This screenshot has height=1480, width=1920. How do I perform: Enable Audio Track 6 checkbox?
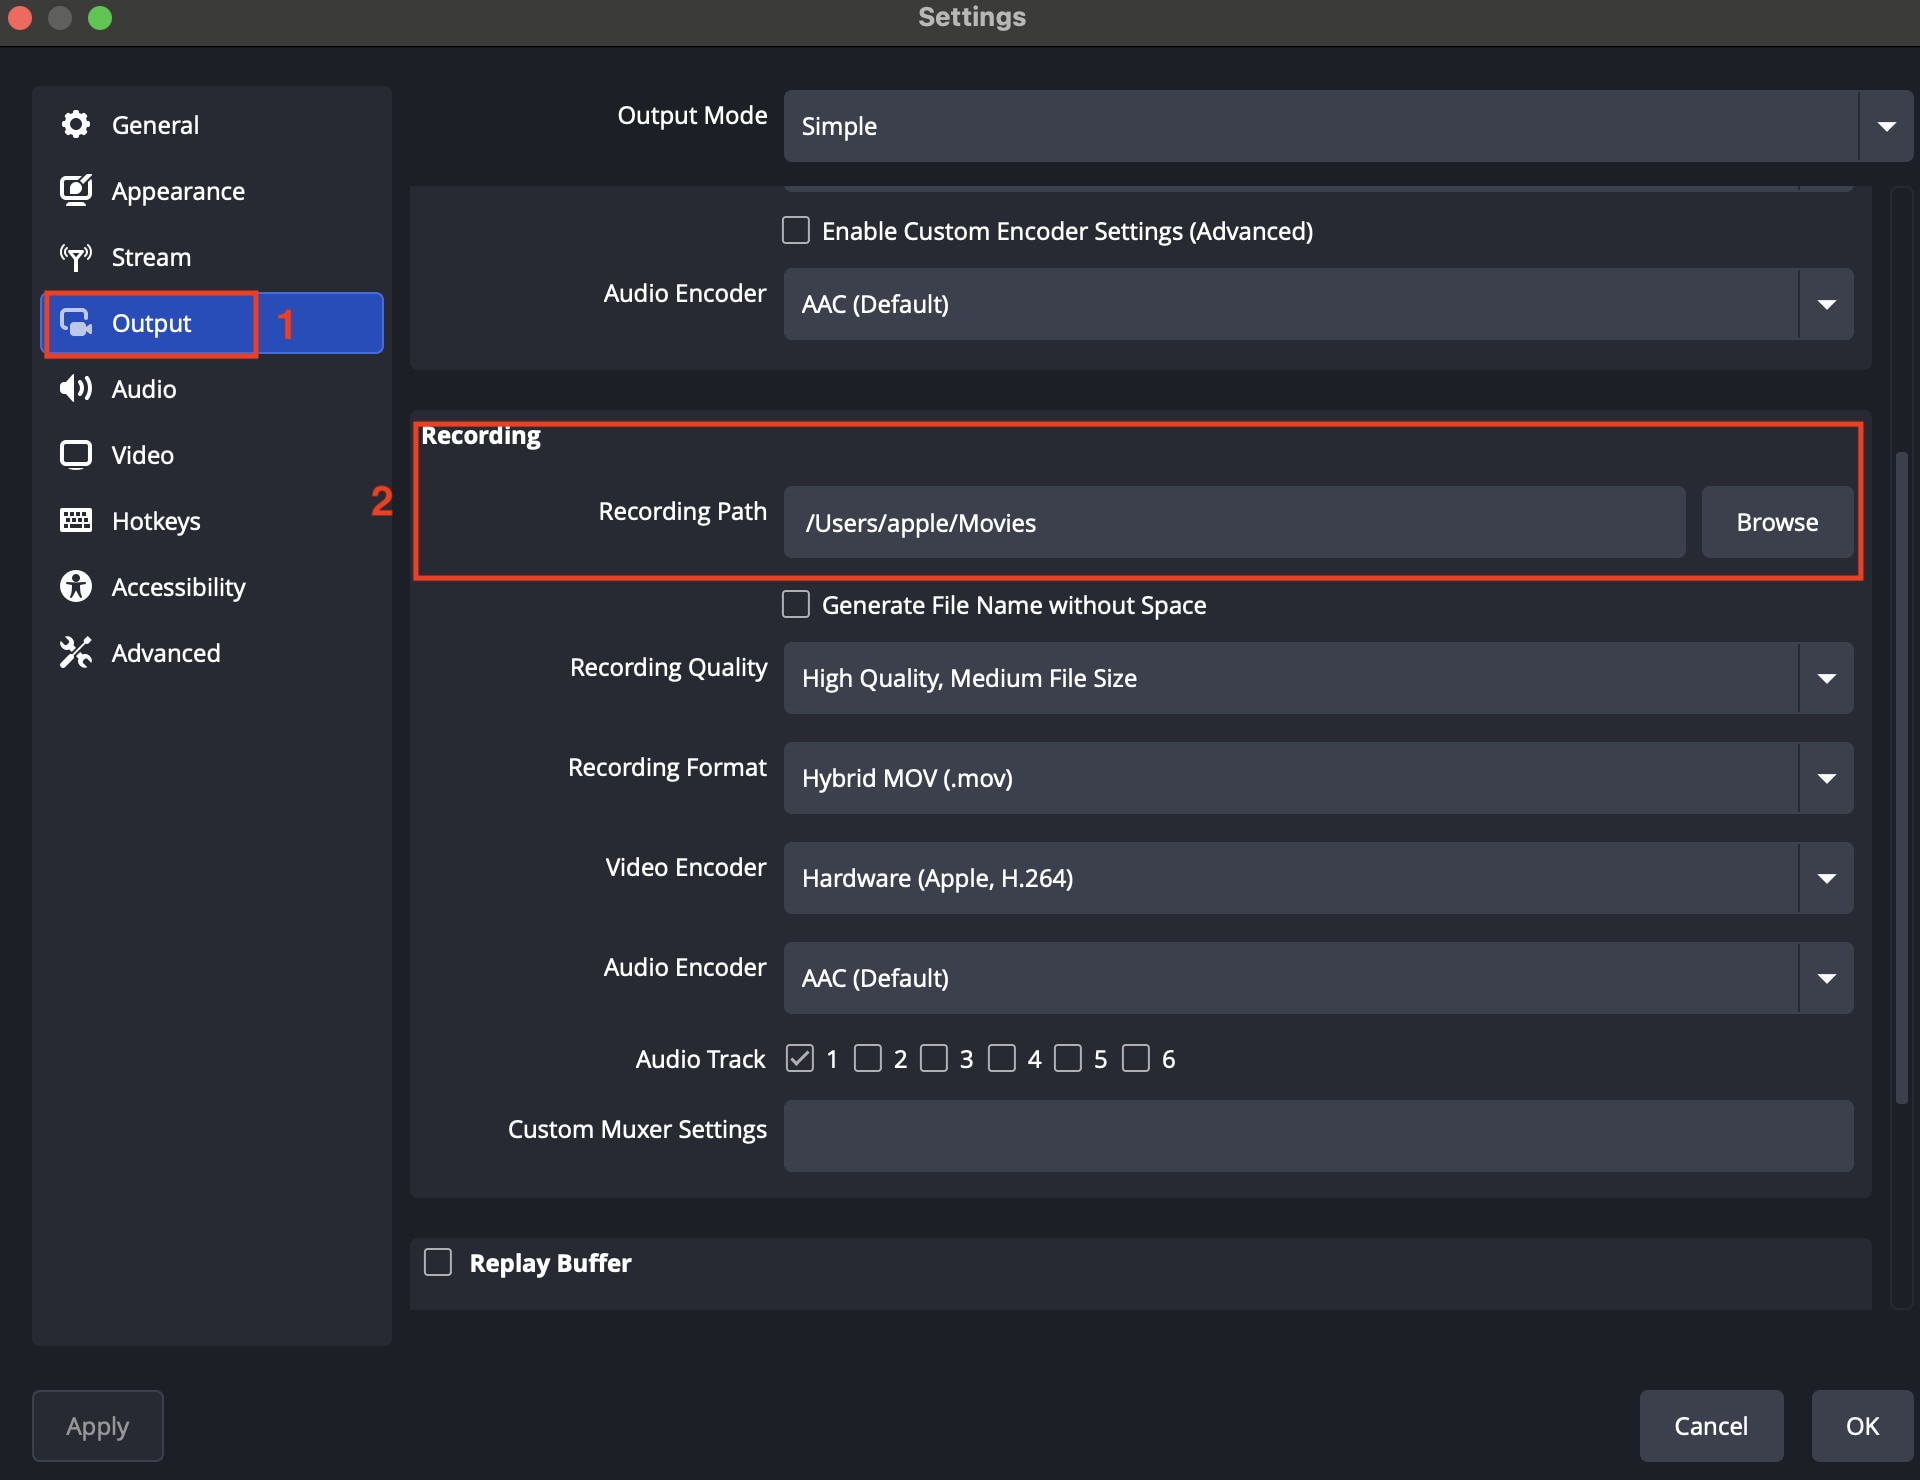click(x=1136, y=1058)
